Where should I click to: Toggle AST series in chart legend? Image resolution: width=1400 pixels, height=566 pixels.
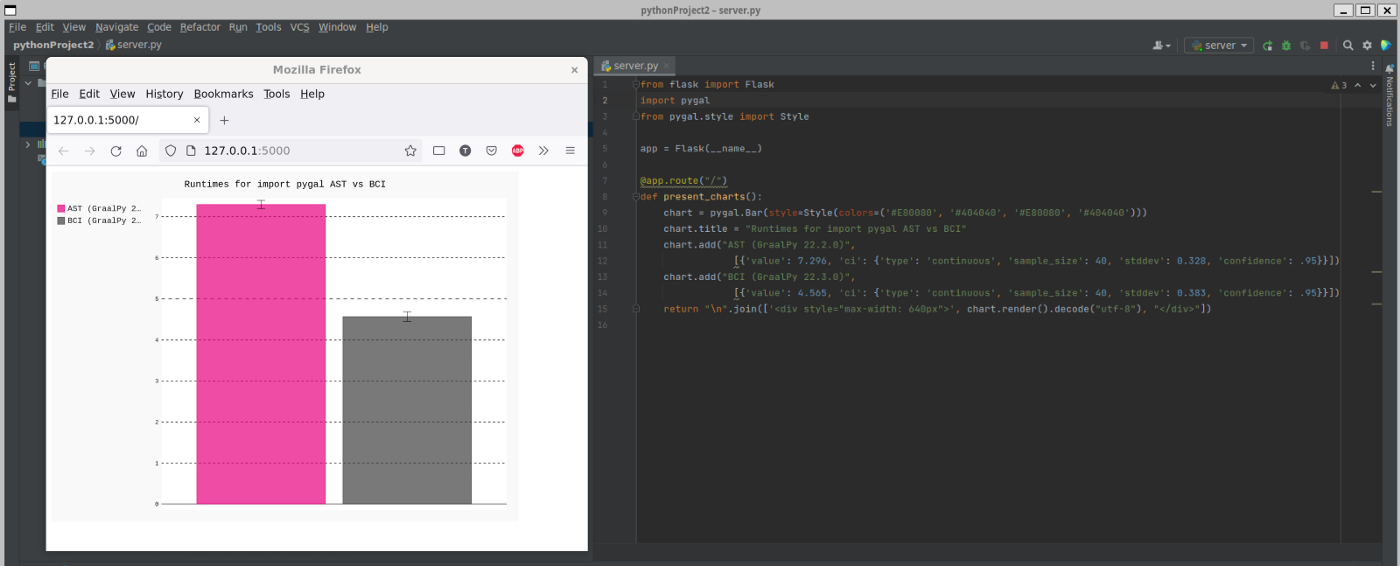click(99, 208)
